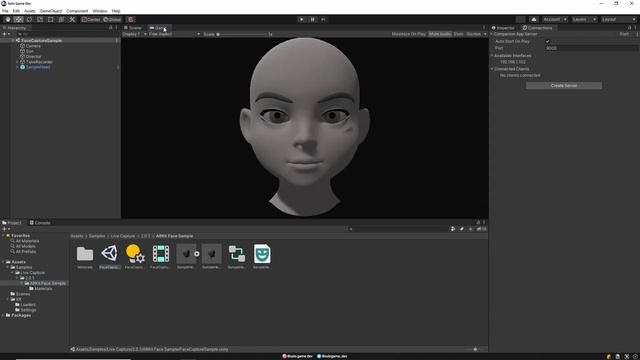The width and height of the screenshot is (640, 360).
Task: Click All Materials under Favorites
Action: 27,241
